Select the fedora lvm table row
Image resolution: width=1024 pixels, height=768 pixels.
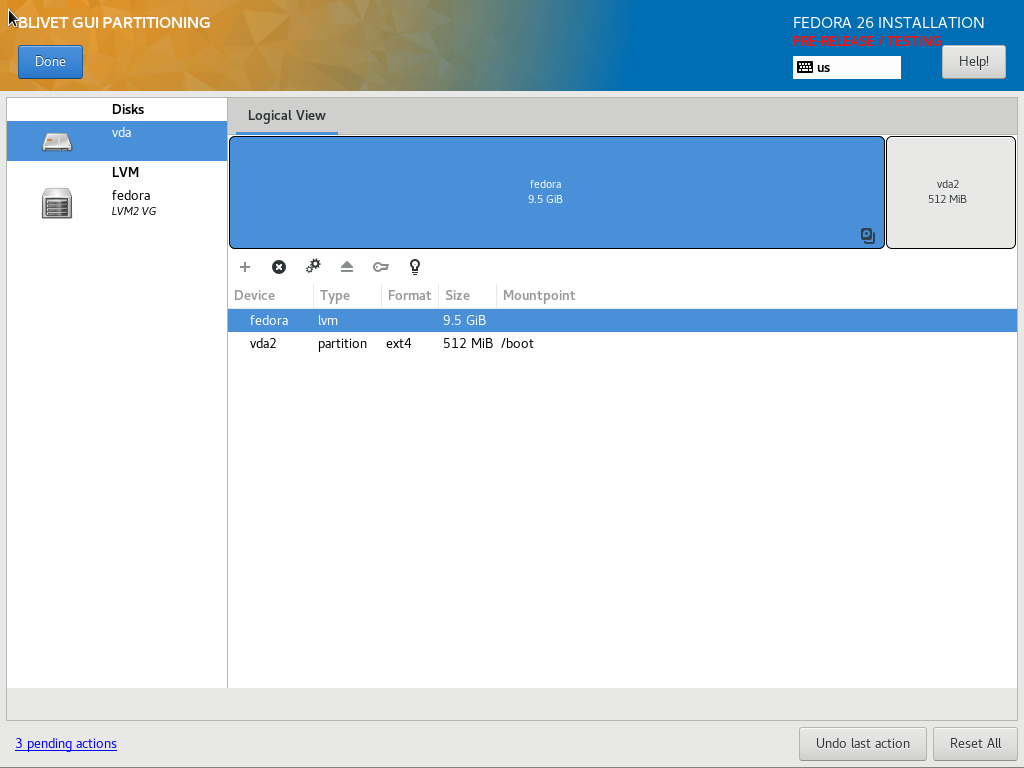point(622,320)
